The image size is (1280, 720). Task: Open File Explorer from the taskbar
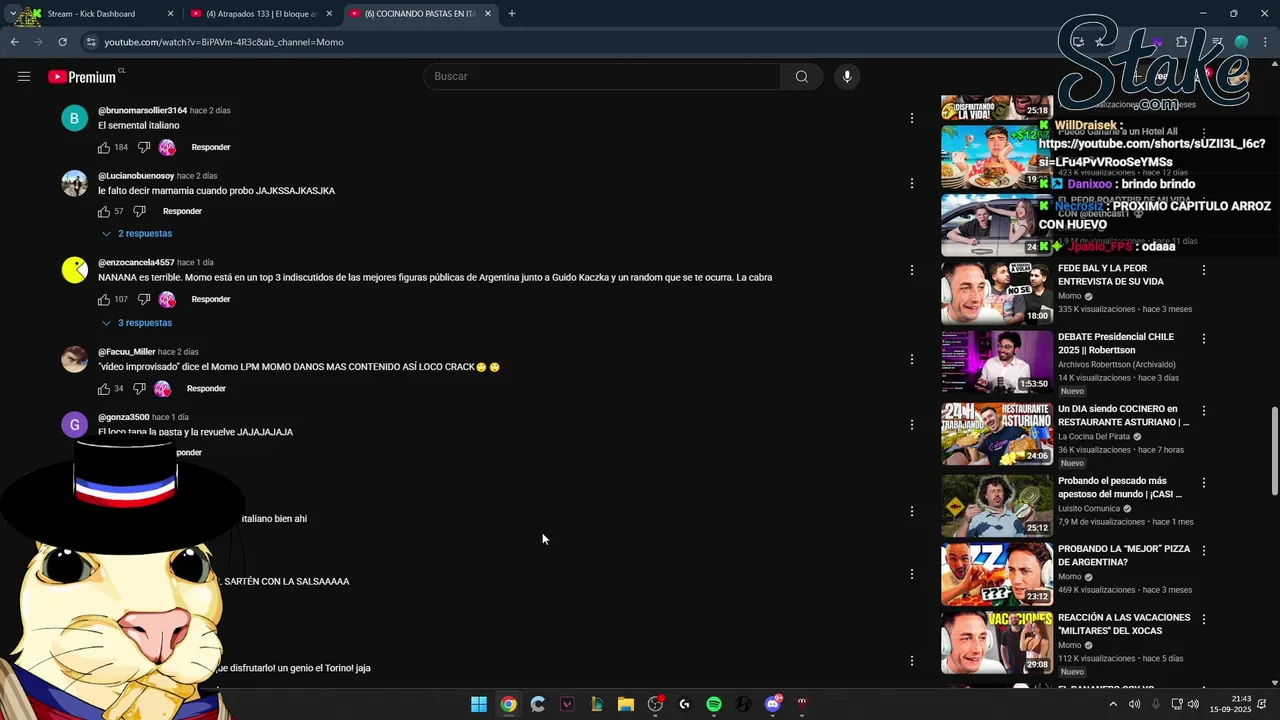click(626, 704)
